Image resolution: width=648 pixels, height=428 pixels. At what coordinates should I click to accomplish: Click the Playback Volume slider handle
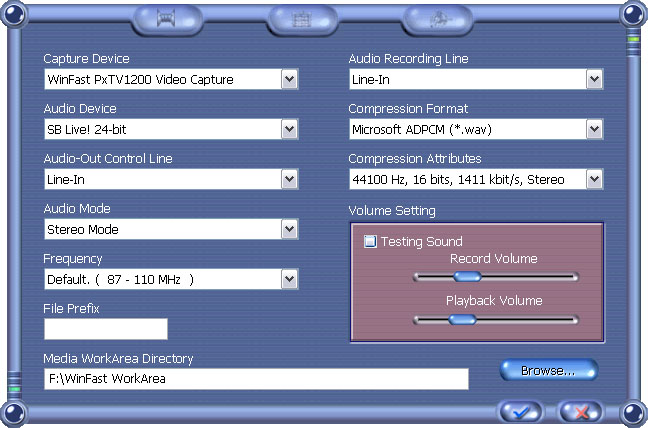462,319
